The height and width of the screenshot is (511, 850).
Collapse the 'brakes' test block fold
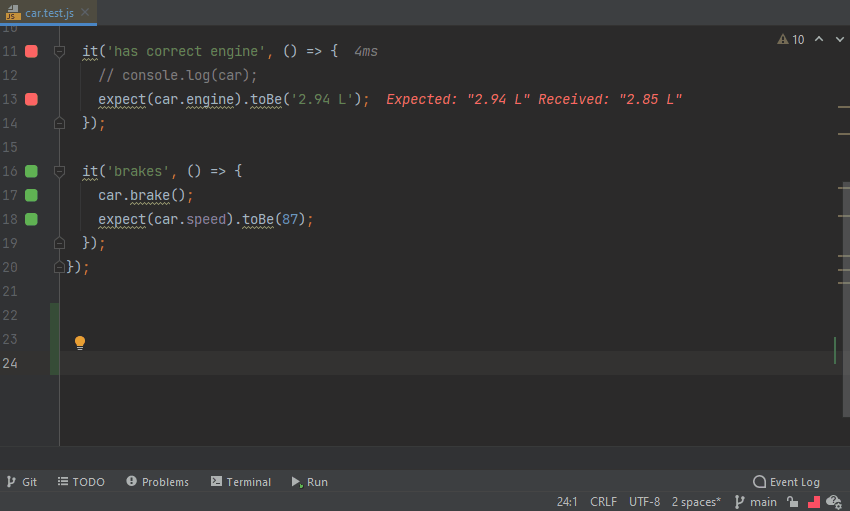59,171
